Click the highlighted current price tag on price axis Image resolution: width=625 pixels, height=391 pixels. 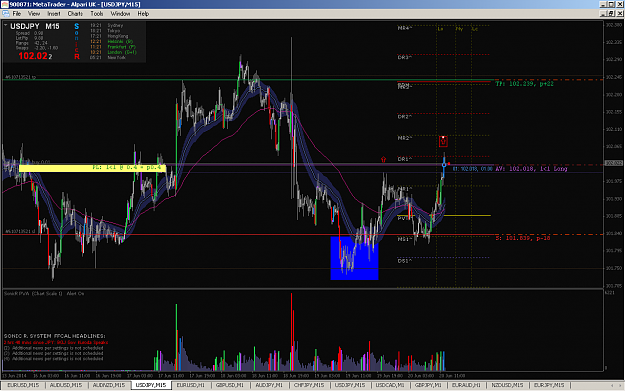[613, 163]
